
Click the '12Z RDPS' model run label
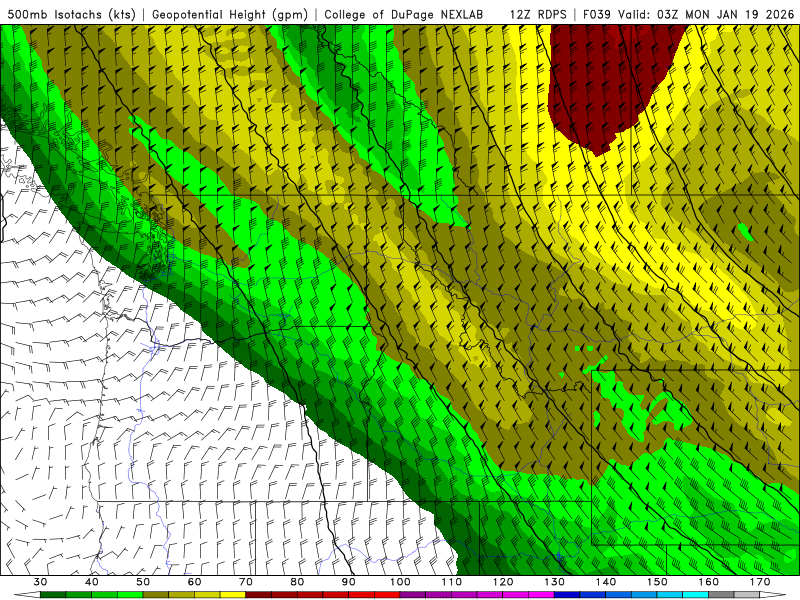538,15
